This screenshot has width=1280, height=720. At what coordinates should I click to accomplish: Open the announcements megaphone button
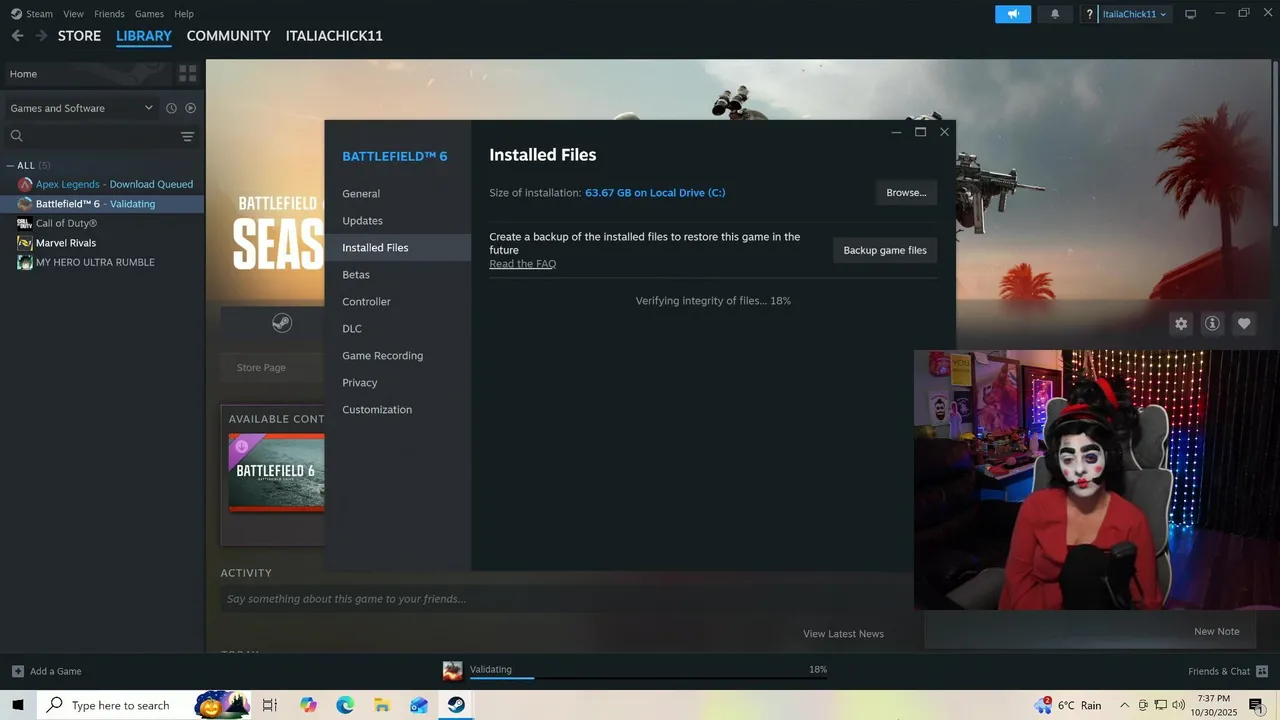tap(1013, 14)
